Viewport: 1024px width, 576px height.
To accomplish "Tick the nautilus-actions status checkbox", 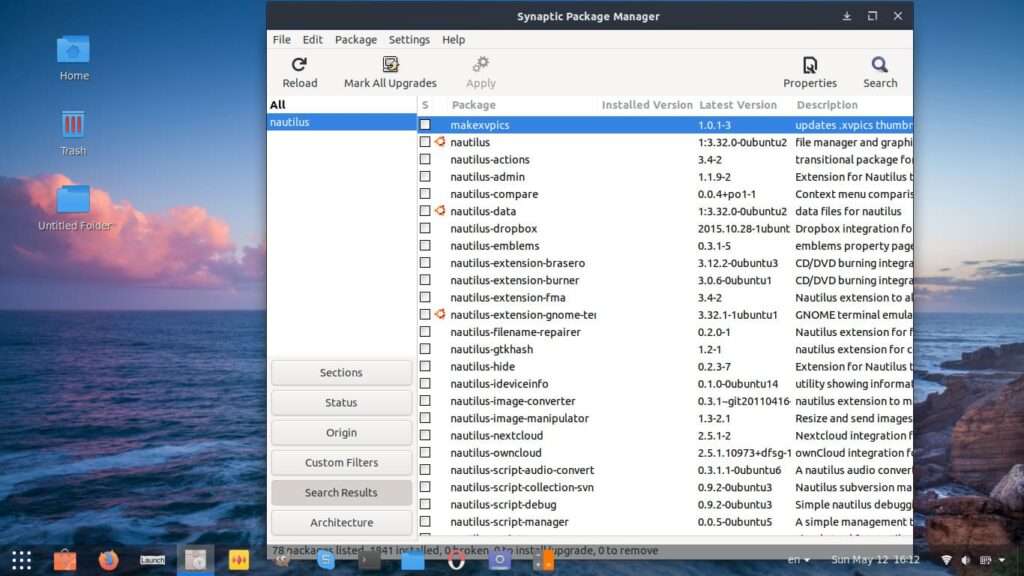I will click(425, 159).
